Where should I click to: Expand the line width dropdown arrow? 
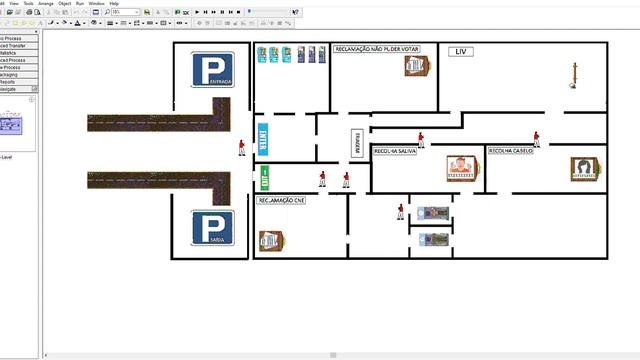click(x=116, y=23)
